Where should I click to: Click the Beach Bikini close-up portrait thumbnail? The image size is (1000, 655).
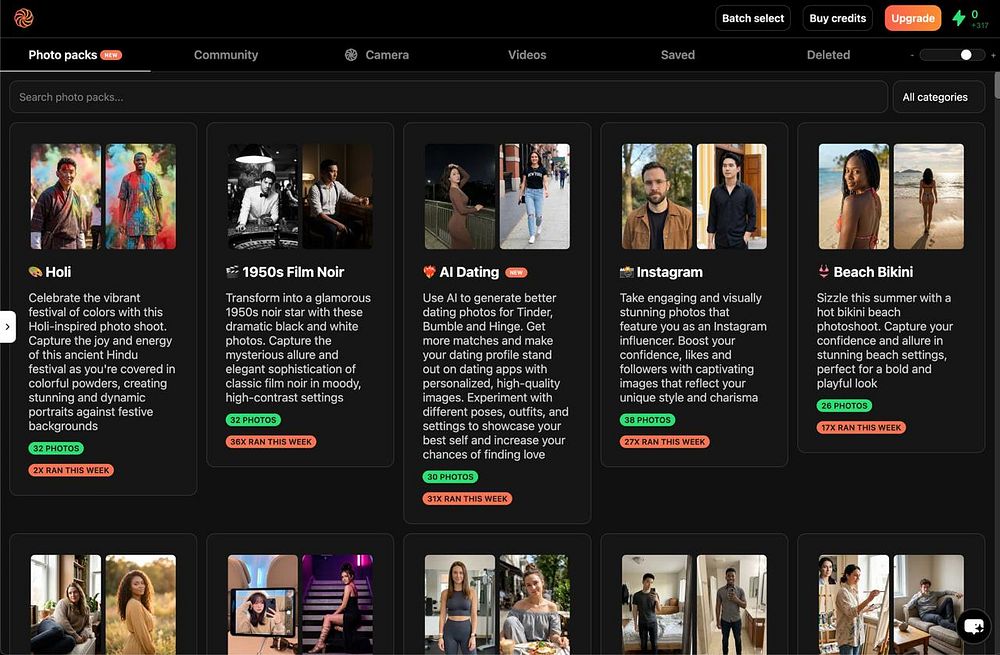coord(854,196)
